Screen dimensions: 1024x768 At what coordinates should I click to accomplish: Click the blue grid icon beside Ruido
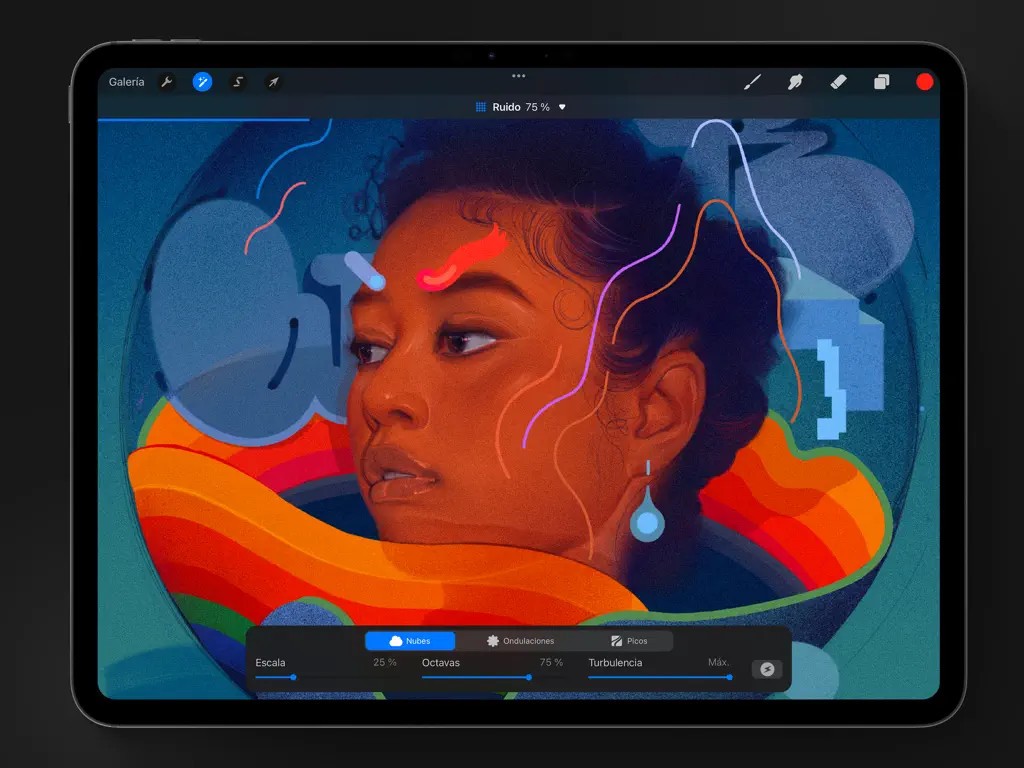481,107
